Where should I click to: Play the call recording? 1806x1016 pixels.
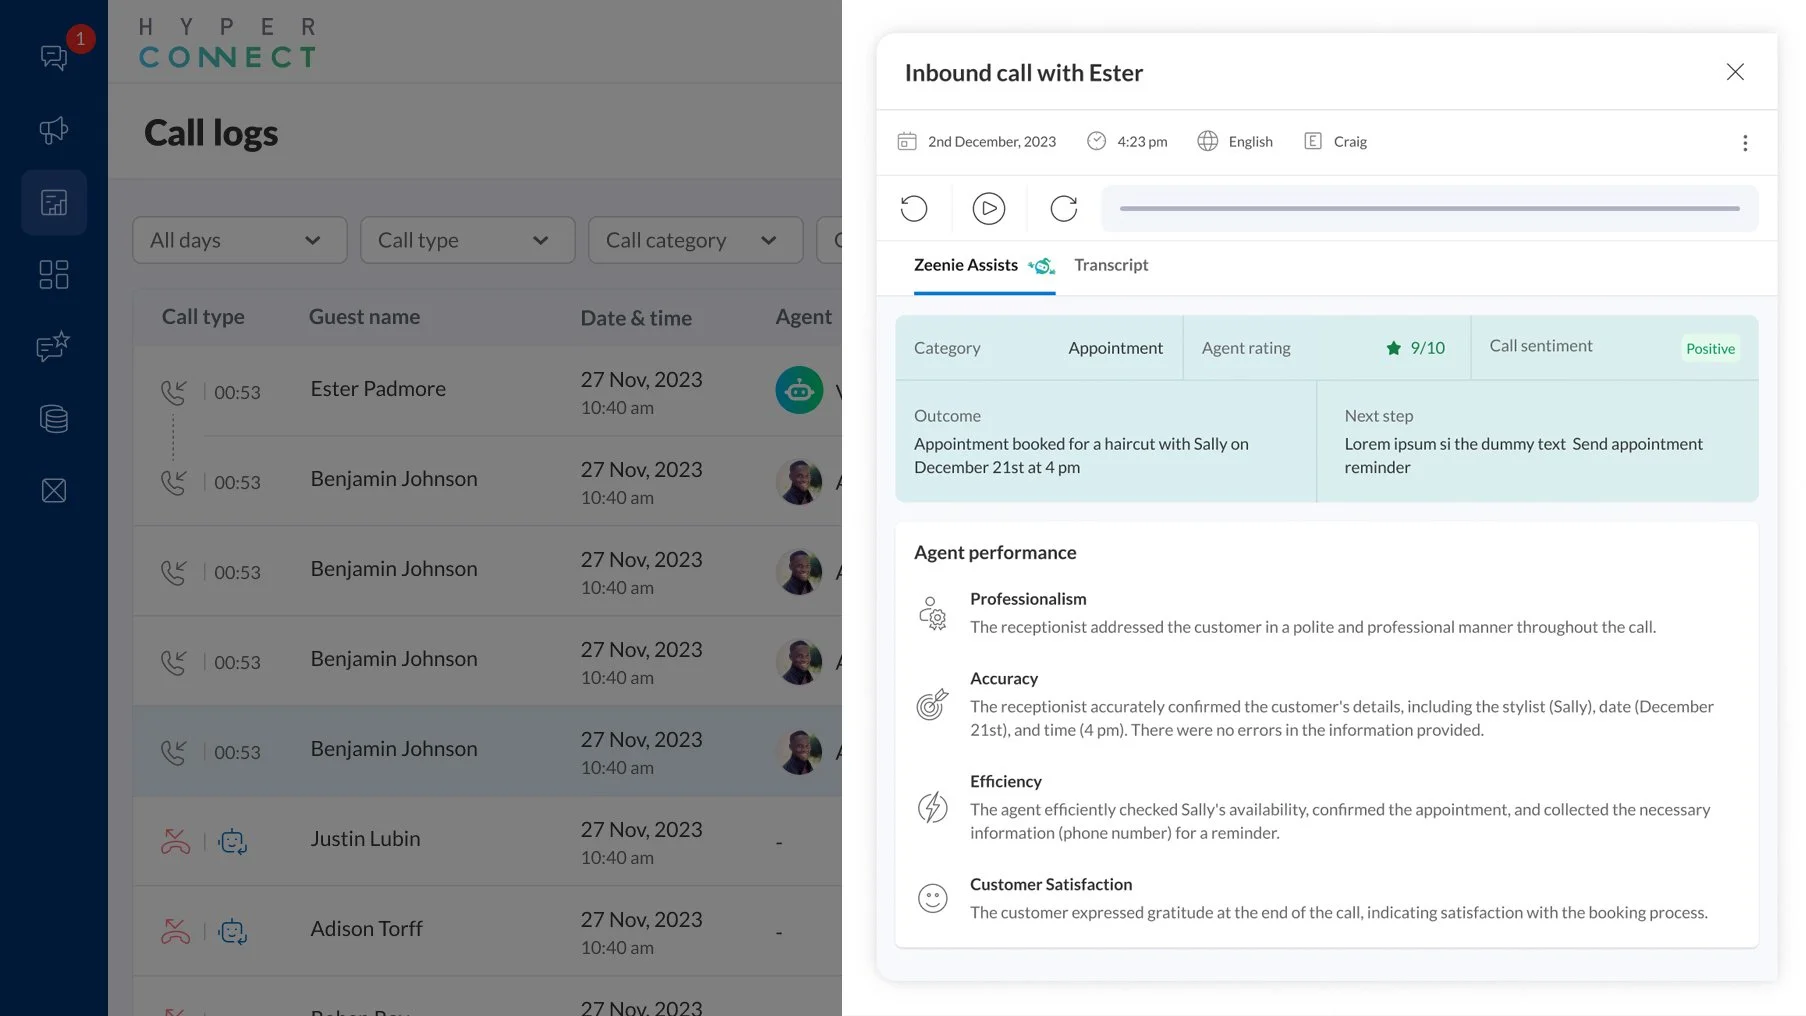click(x=989, y=208)
